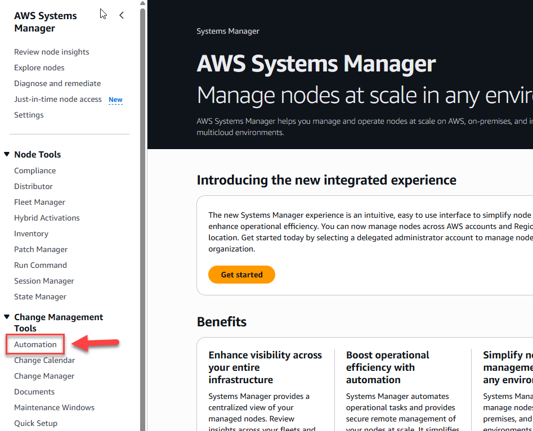Click the Change Management Tools heading
Viewport: 533px width, 431px height.
click(58, 323)
